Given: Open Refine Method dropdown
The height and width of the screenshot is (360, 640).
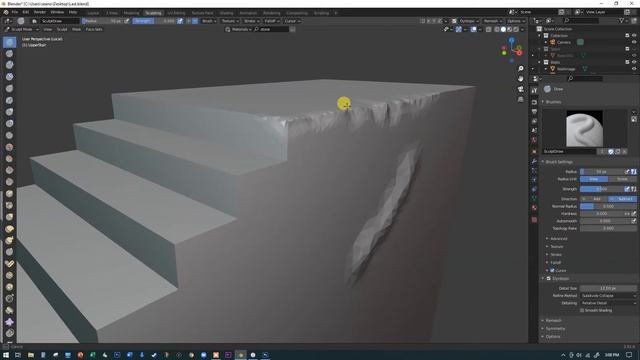Looking at the screenshot, I should pyautogui.click(x=608, y=295).
